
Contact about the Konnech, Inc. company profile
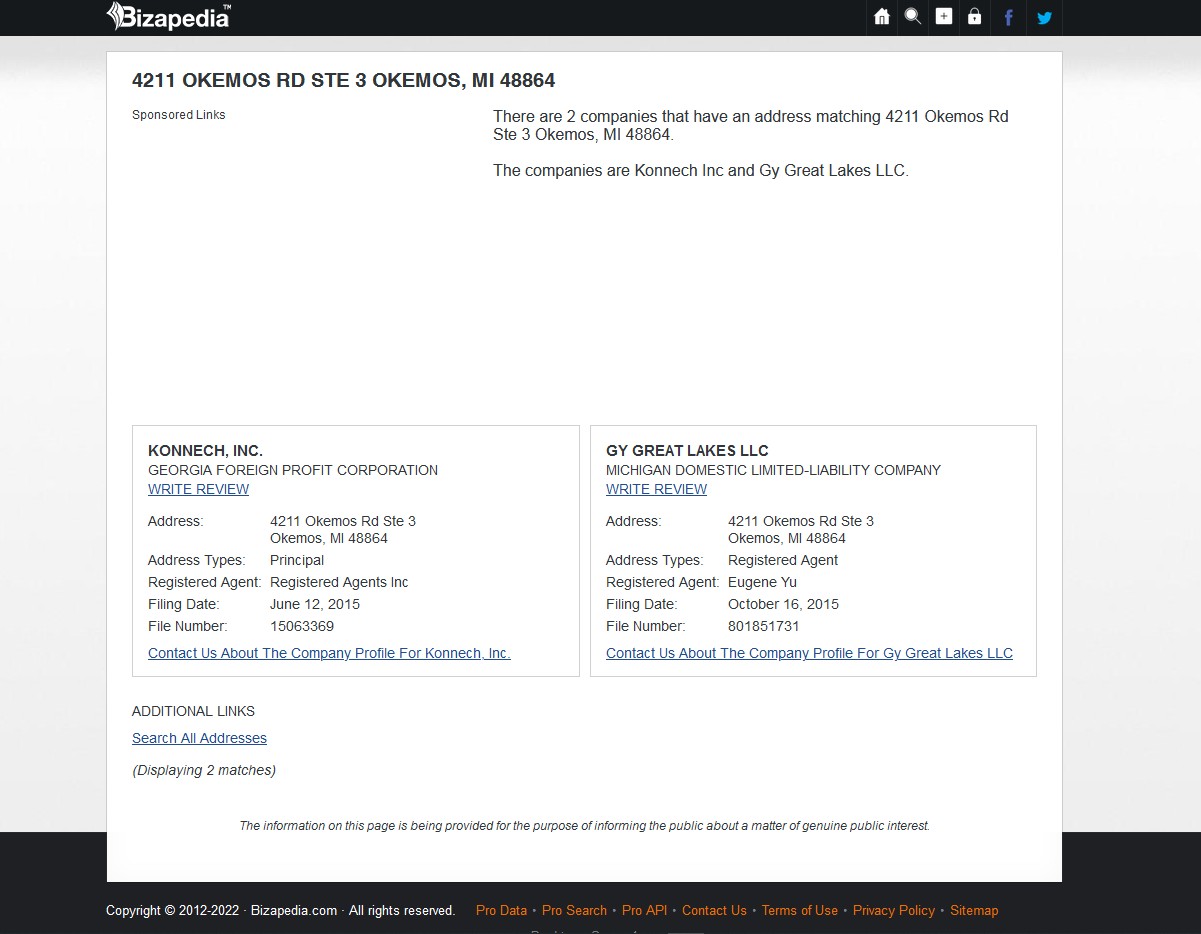329,653
